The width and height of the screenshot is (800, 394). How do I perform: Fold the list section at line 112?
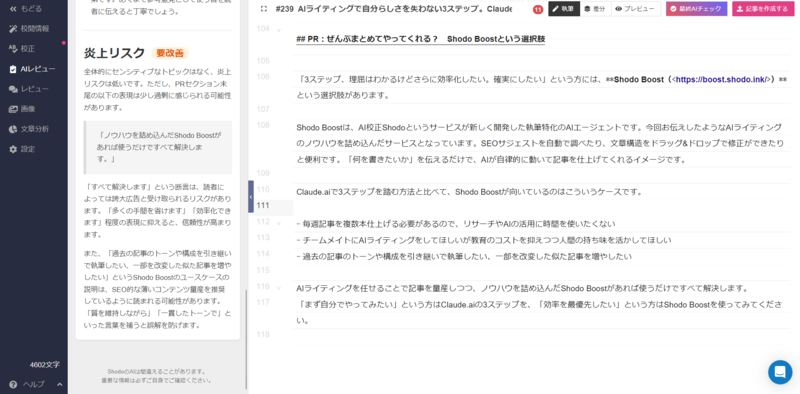tap(279, 223)
